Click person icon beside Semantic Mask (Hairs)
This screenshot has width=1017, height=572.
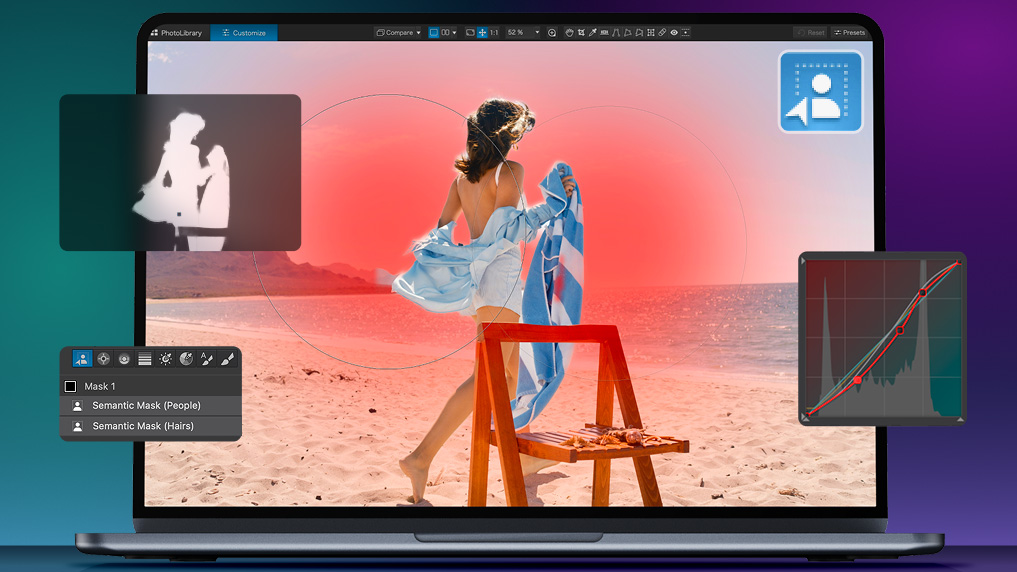(x=77, y=427)
